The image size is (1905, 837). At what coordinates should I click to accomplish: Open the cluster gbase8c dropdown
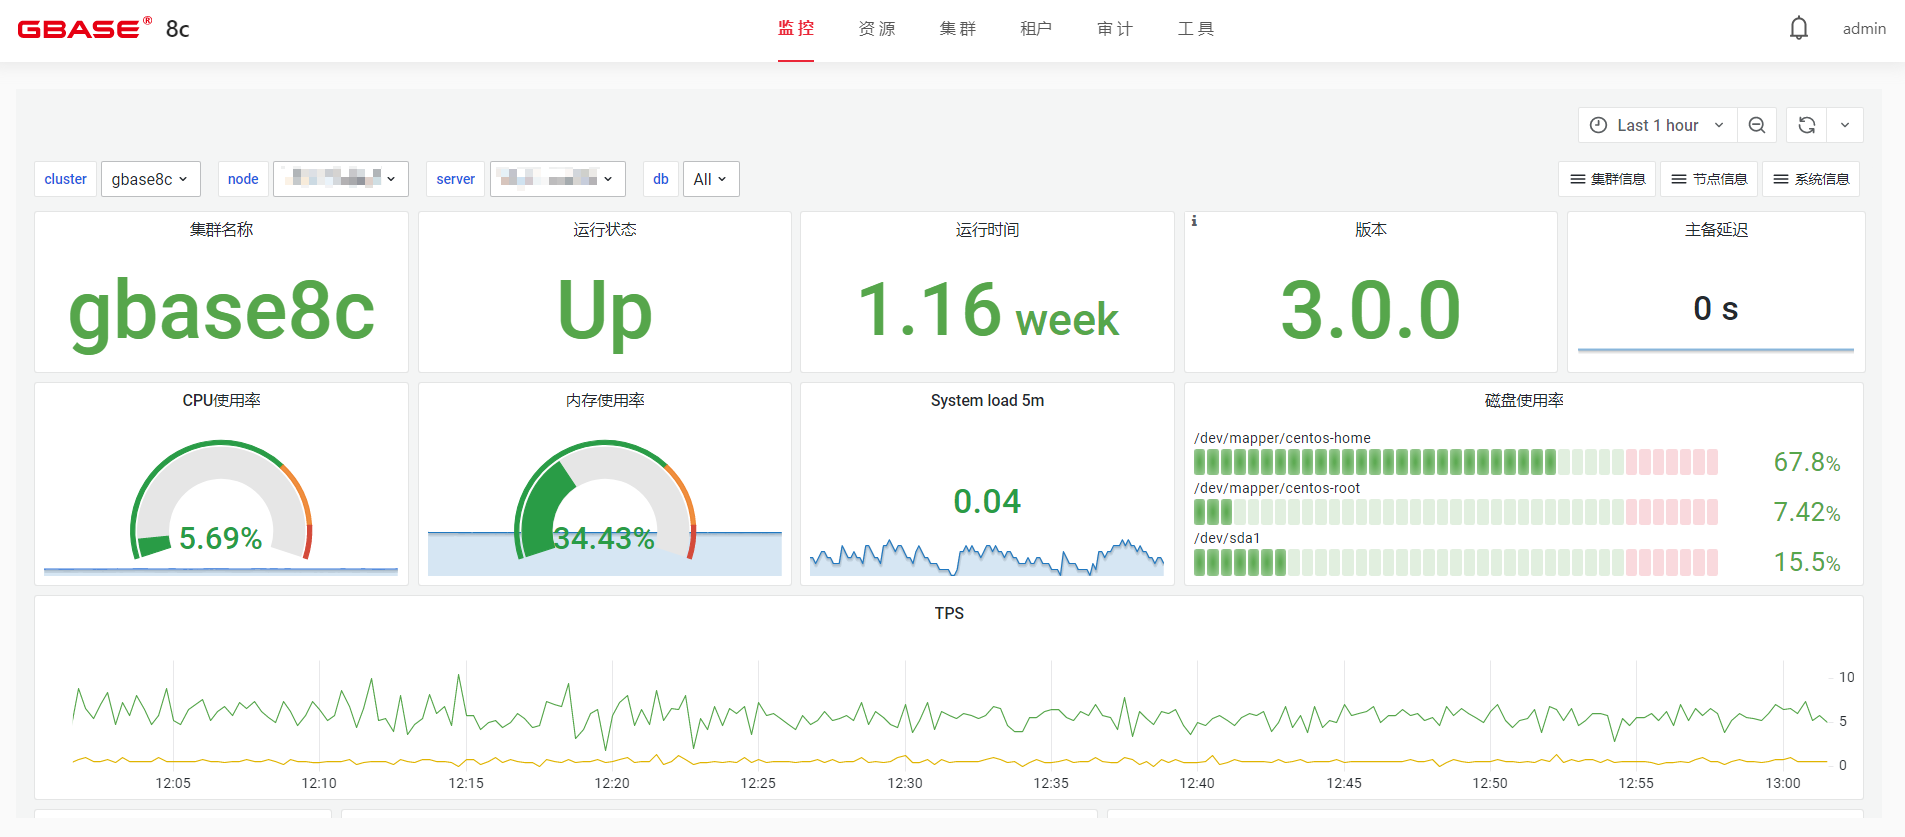(x=150, y=179)
